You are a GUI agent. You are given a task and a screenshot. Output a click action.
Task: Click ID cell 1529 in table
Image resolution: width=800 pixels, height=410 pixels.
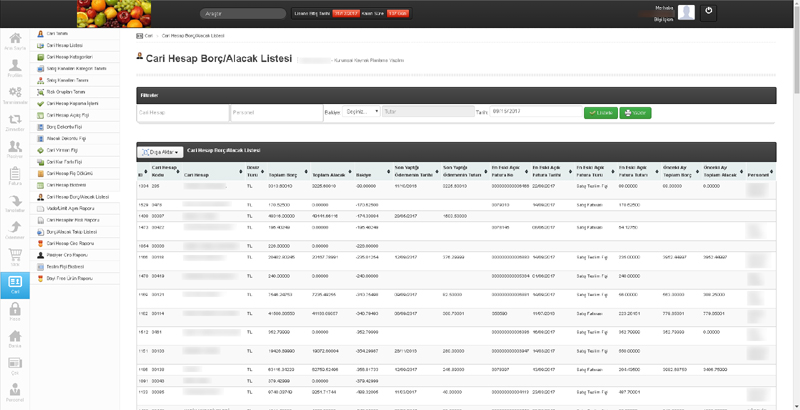[142, 204]
